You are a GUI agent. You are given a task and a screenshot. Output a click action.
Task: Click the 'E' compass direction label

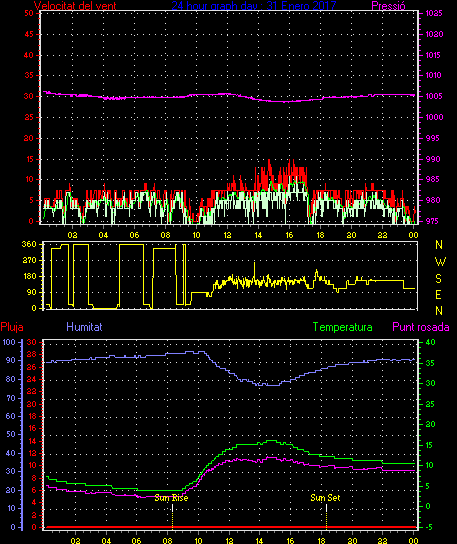[439, 295]
